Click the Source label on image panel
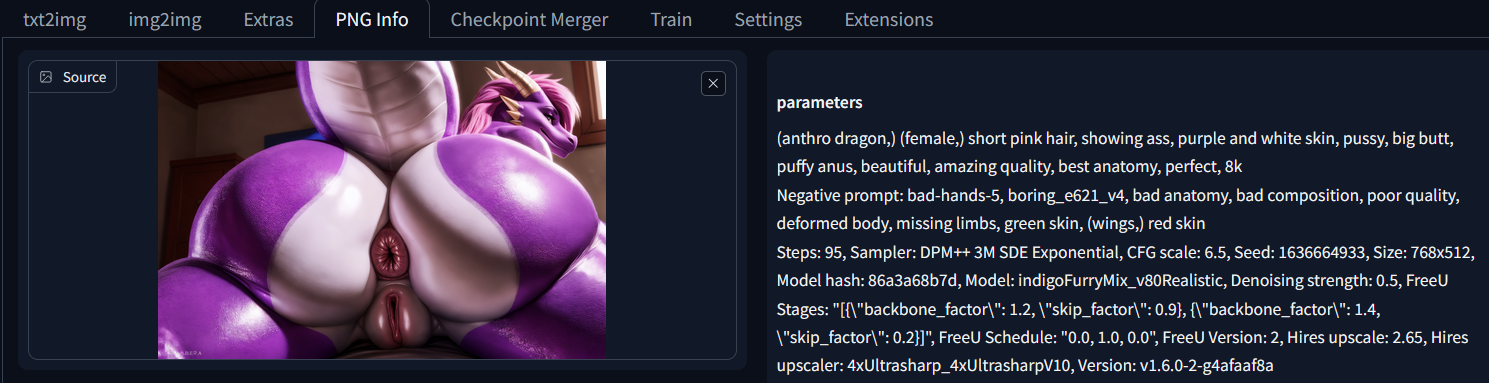The width and height of the screenshot is (1489, 383). point(84,77)
